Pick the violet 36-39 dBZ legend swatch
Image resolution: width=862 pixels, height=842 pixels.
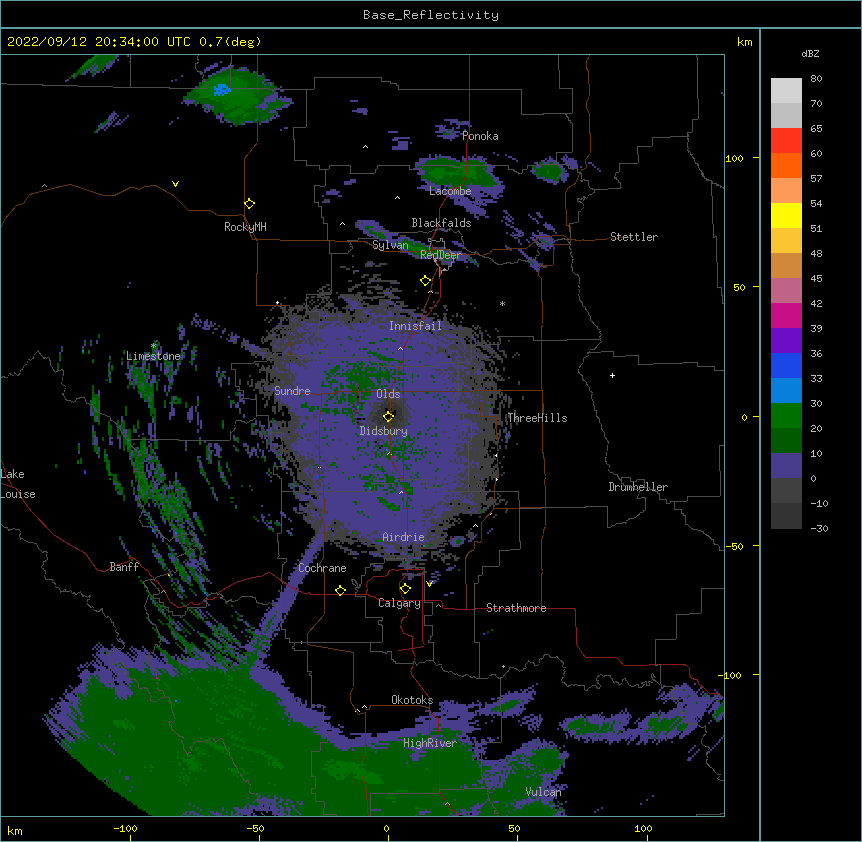[x=786, y=341]
